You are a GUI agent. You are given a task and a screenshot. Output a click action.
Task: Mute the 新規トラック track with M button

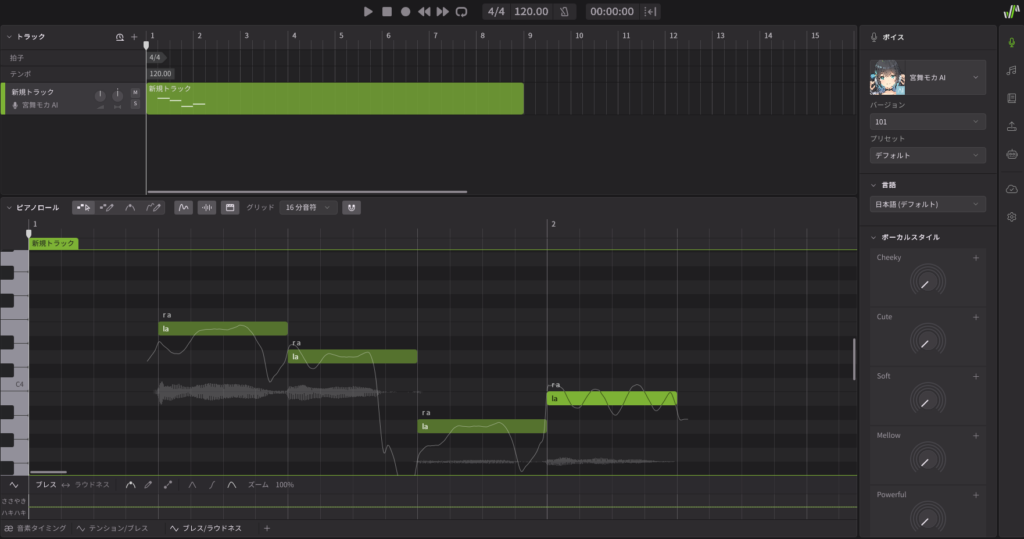135,92
